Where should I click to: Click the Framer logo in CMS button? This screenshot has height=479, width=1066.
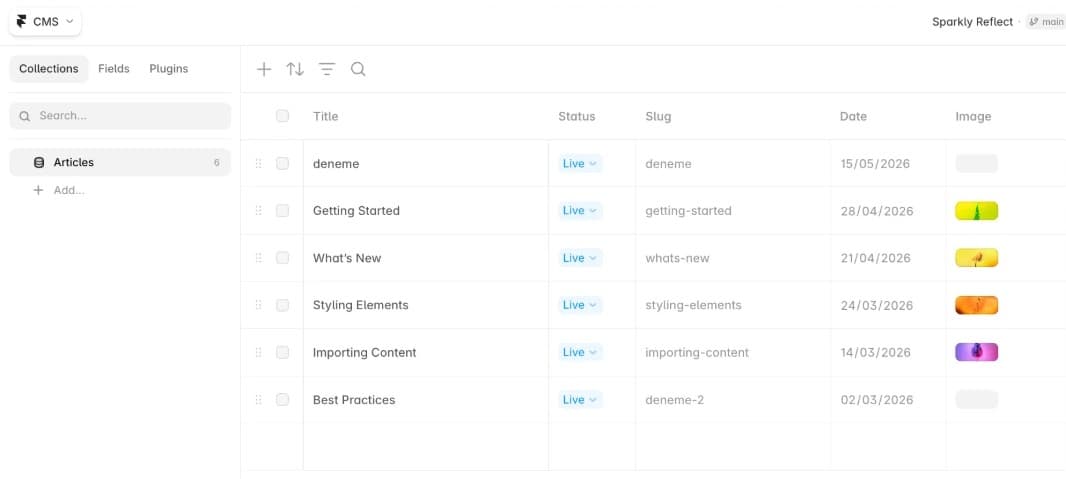pyautogui.click(x=22, y=22)
